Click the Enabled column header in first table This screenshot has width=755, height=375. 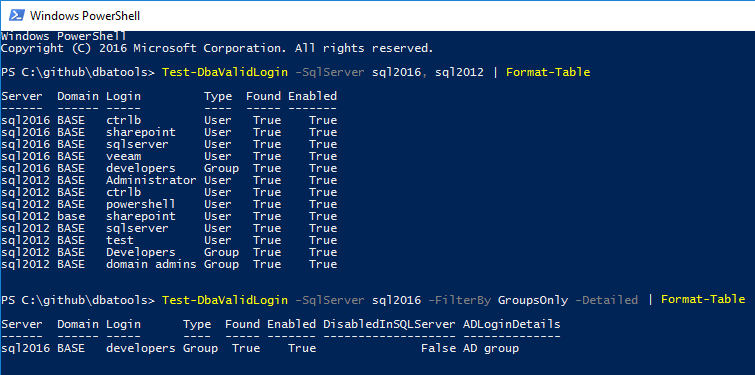[312, 96]
